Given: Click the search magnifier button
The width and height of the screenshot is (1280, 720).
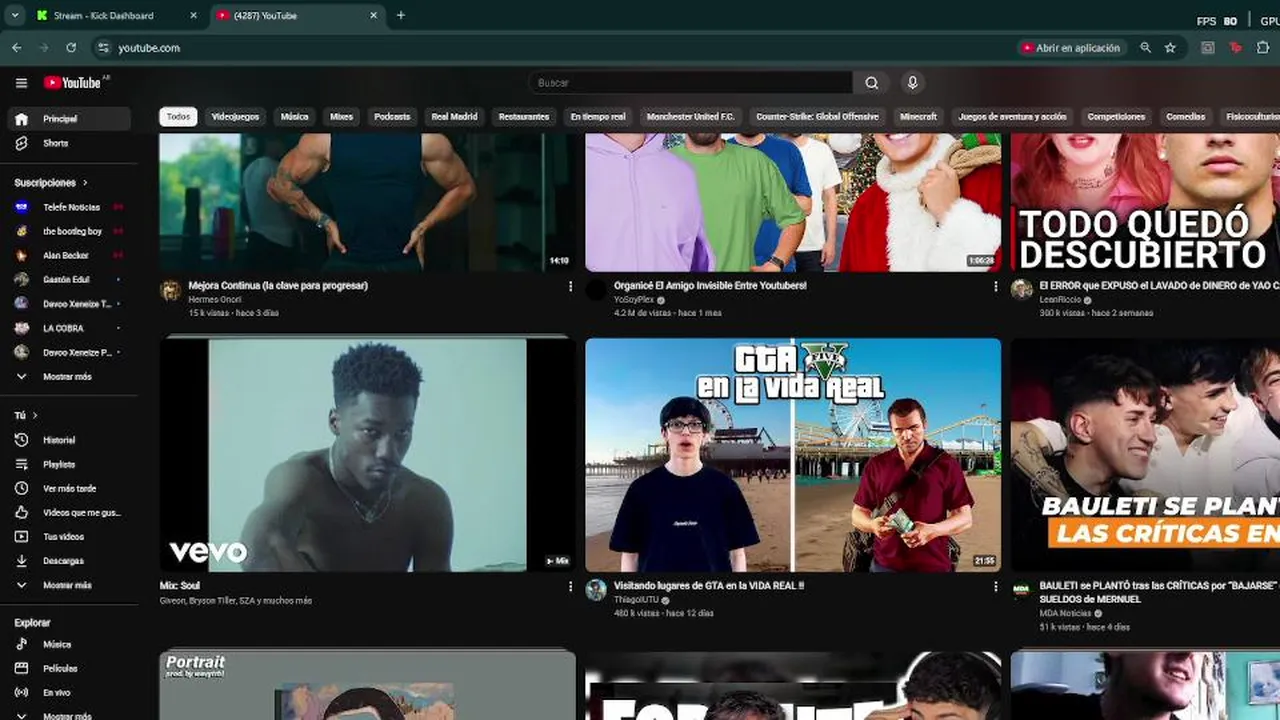Looking at the screenshot, I should coord(872,83).
